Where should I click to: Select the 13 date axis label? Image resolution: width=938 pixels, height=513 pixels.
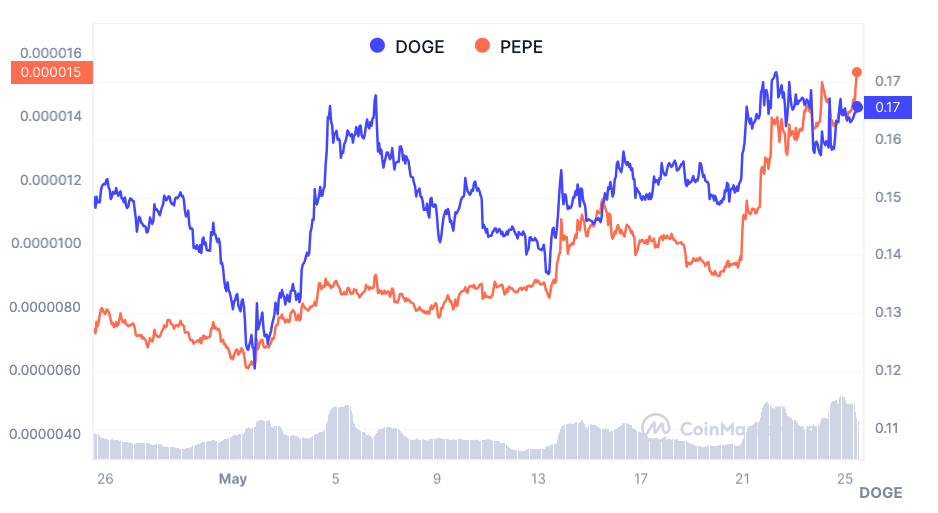tap(541, 479)
